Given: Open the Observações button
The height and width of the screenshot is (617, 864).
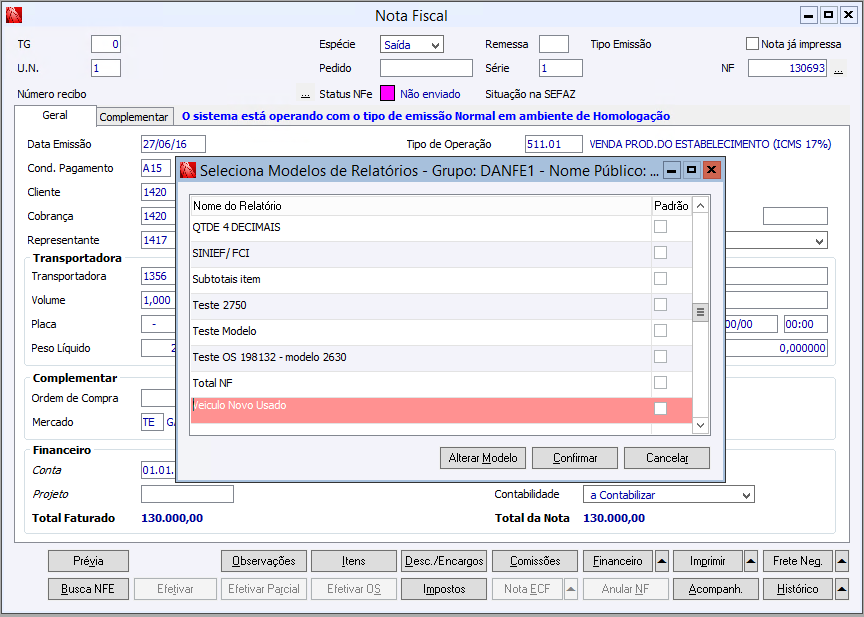Looking at the screenshot, I should click(263, 561).
